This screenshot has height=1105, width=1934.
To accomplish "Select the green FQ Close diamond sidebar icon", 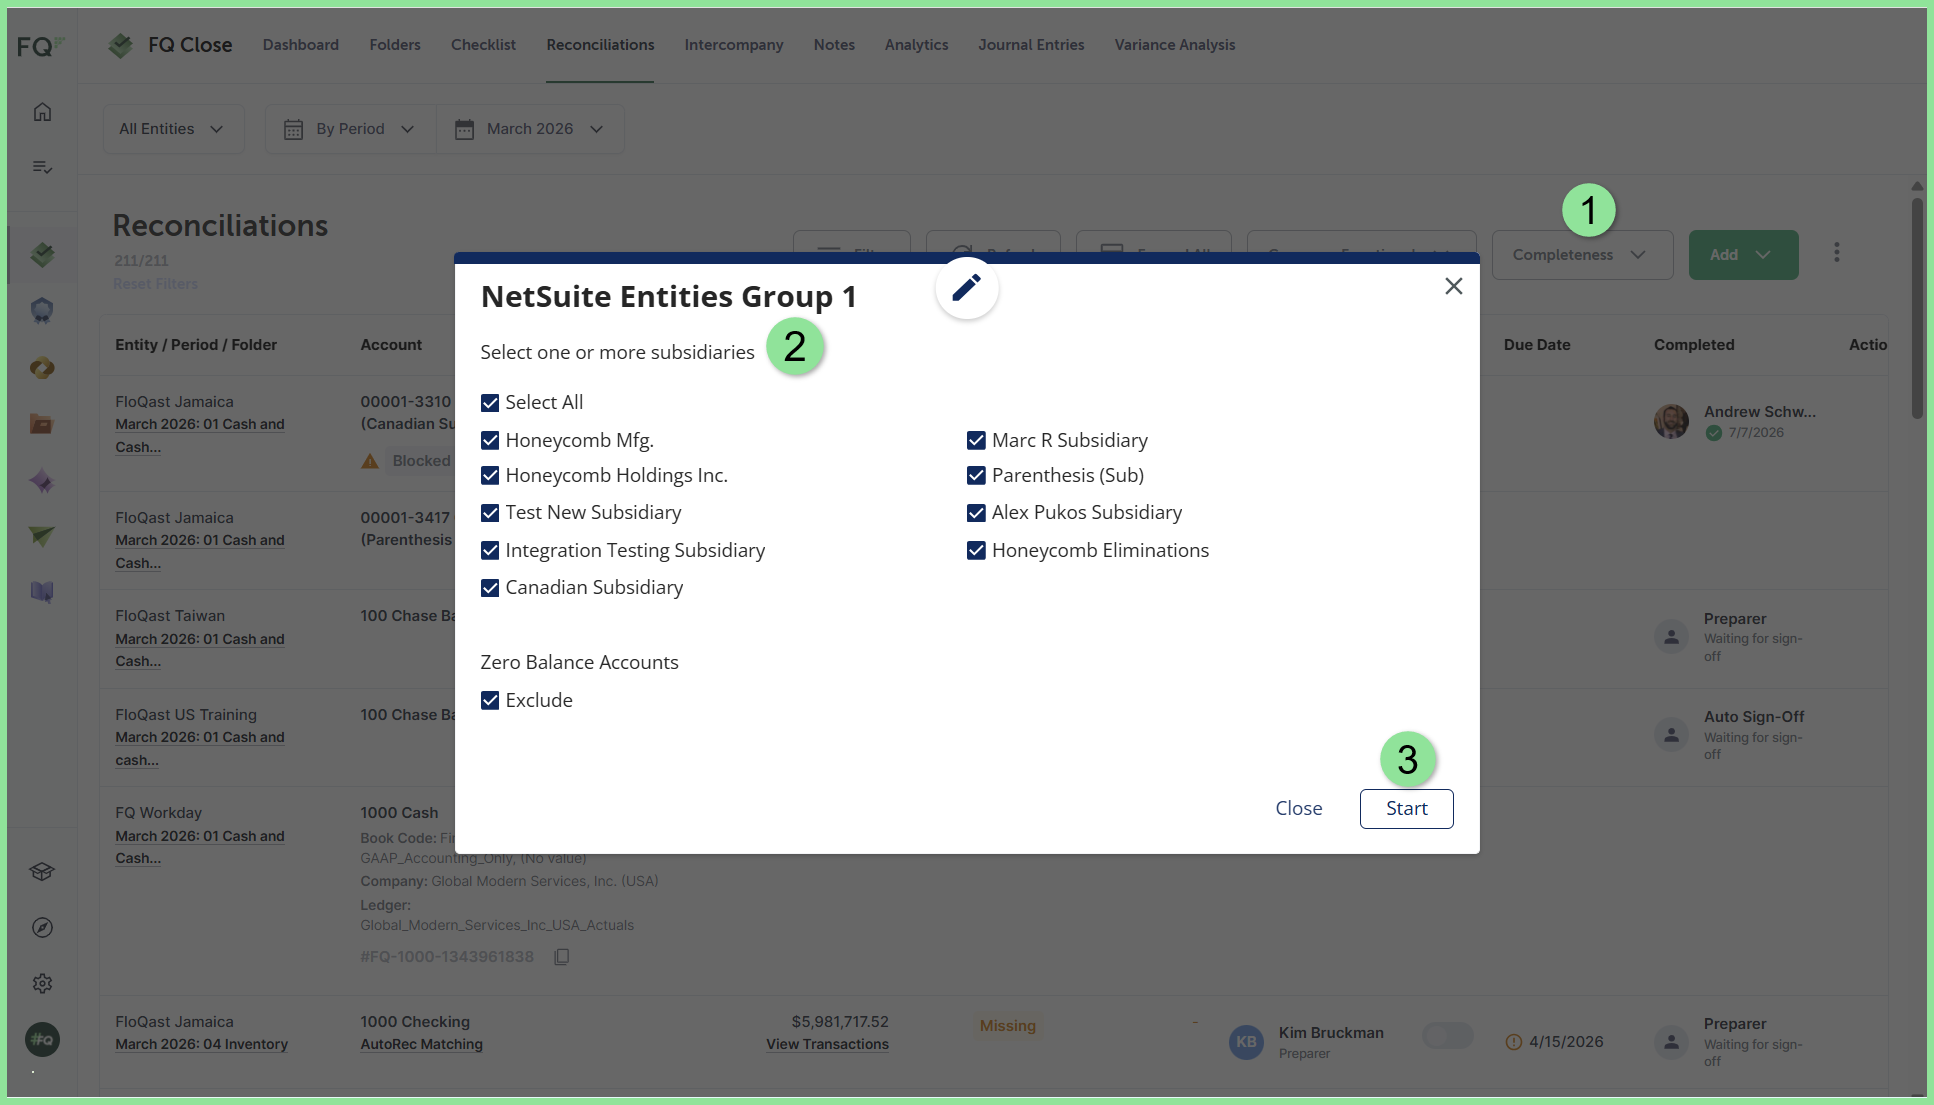I will (x=42, y=255).
